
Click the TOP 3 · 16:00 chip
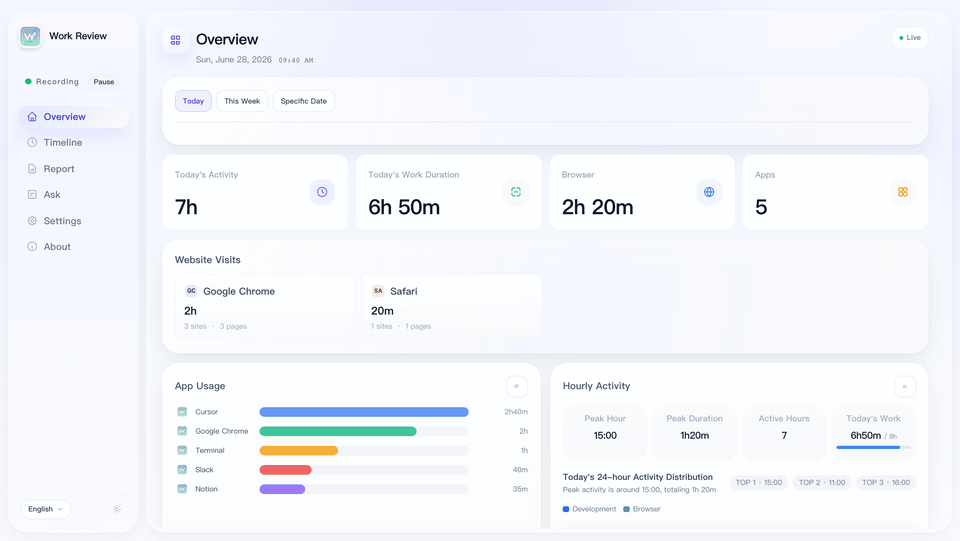click(x=886, y=482)
